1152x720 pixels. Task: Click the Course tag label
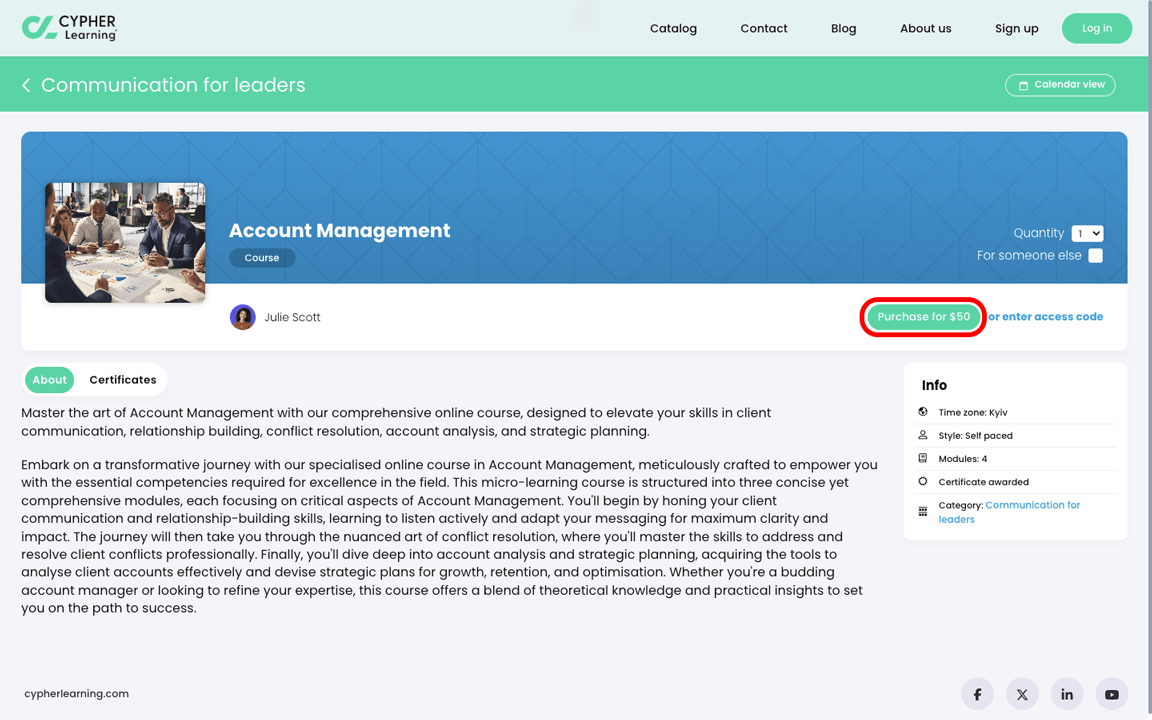[x=262, y=258]
